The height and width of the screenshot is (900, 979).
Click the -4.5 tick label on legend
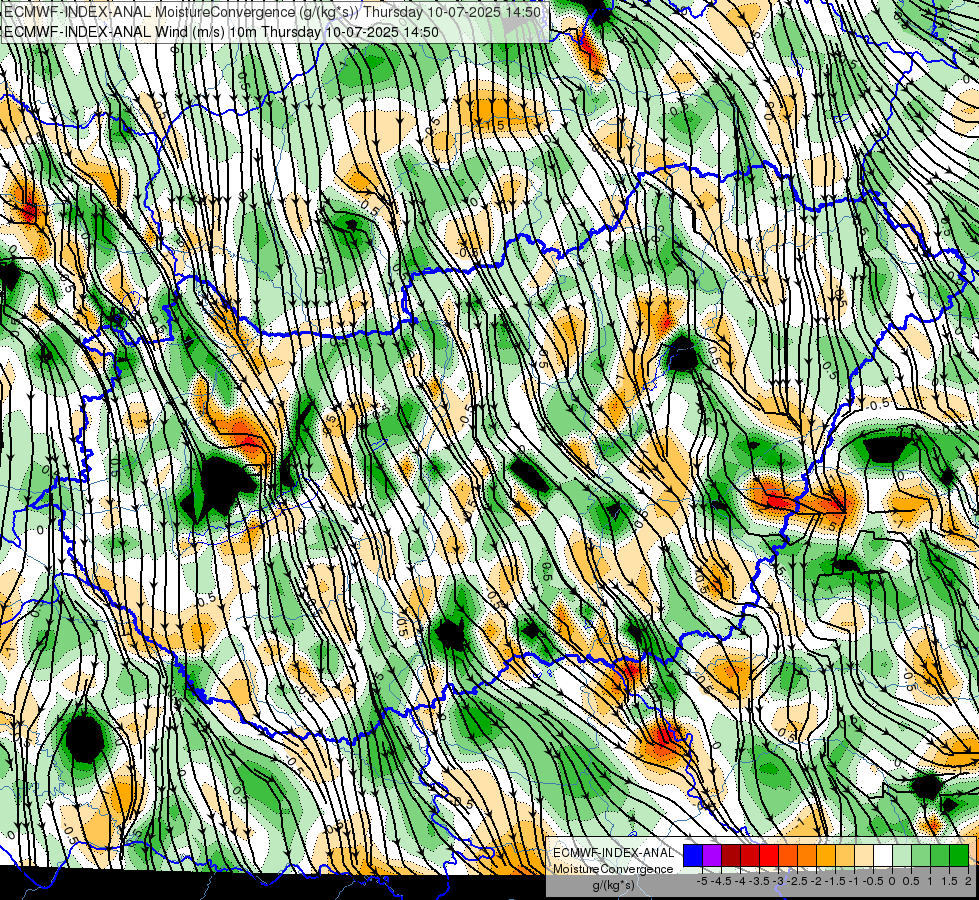pyautogui.click(x=721, y=881)
